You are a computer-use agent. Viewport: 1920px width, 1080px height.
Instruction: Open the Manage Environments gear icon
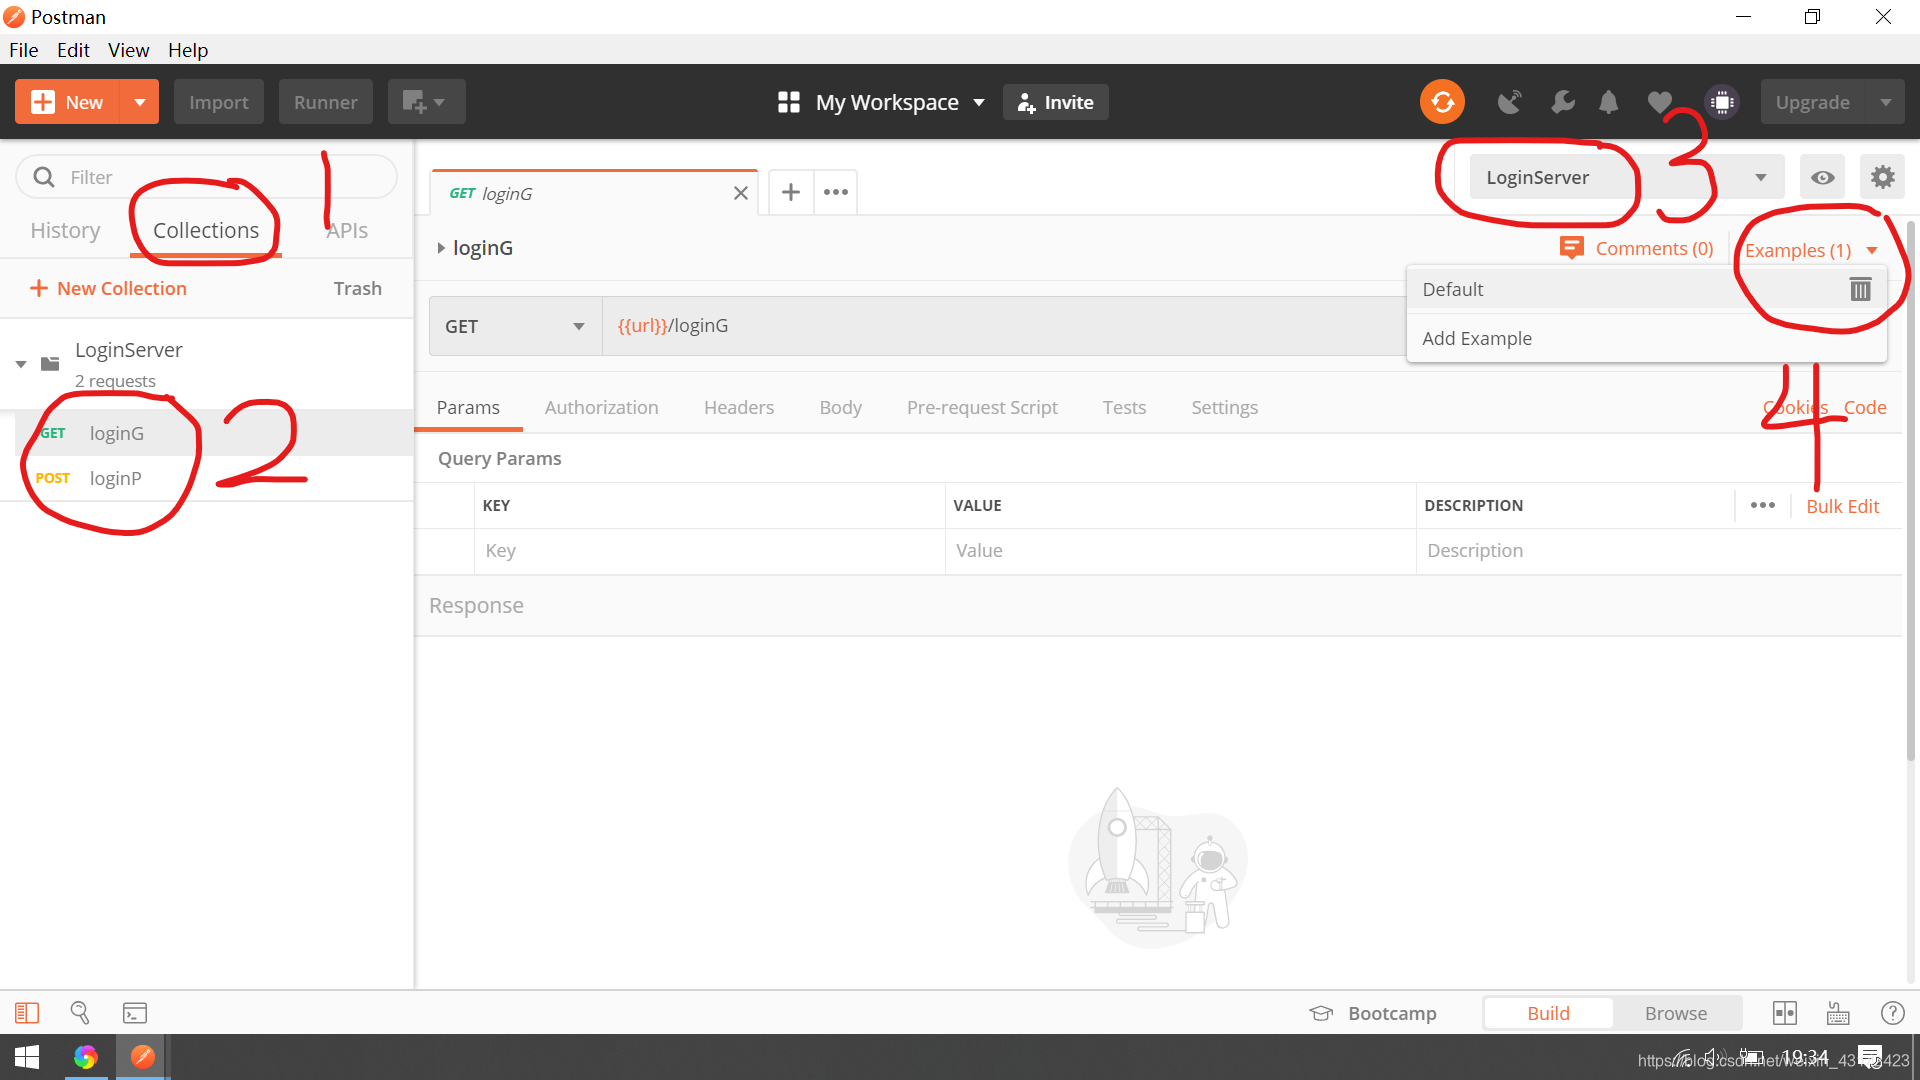pyautogui.click(x=1882, y=177)
